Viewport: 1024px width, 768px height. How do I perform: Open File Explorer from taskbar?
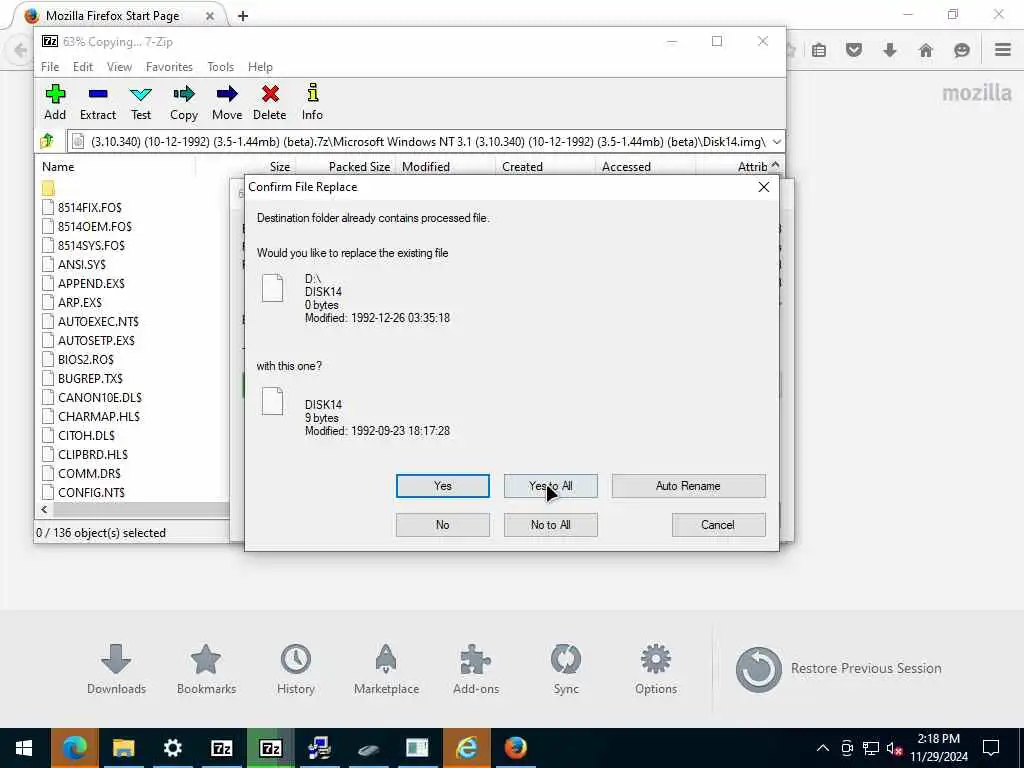123,748
